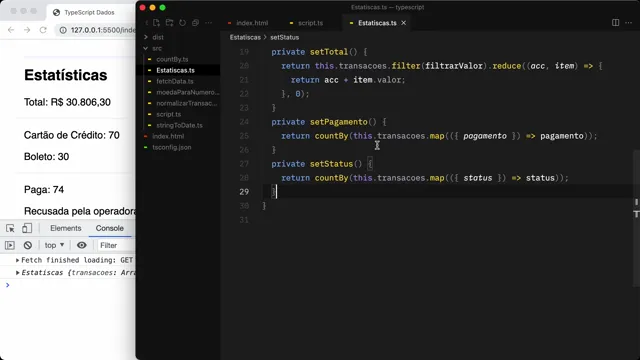Open index.html from the explorer tree
The image size is (640, 360).
point(168,136)
